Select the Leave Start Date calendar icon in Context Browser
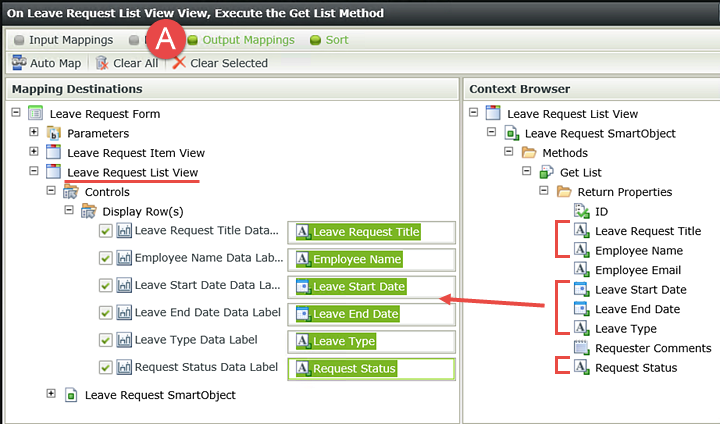This screenshot has width=720, height=424. [581, 289]
